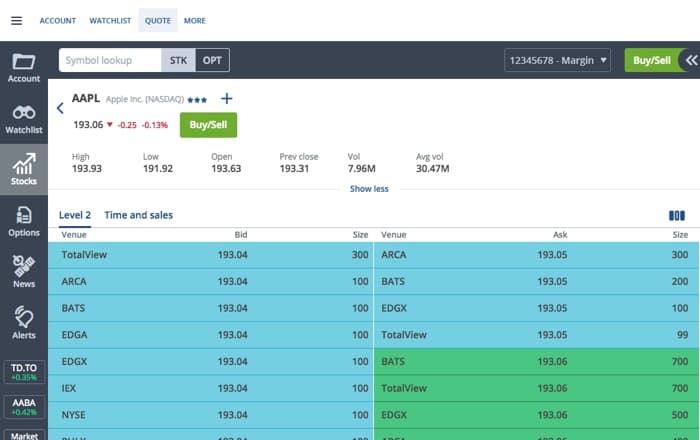This screenshot has height=440, width=700.
Task: Click the last price 193.06
Action: click(88, 125)
